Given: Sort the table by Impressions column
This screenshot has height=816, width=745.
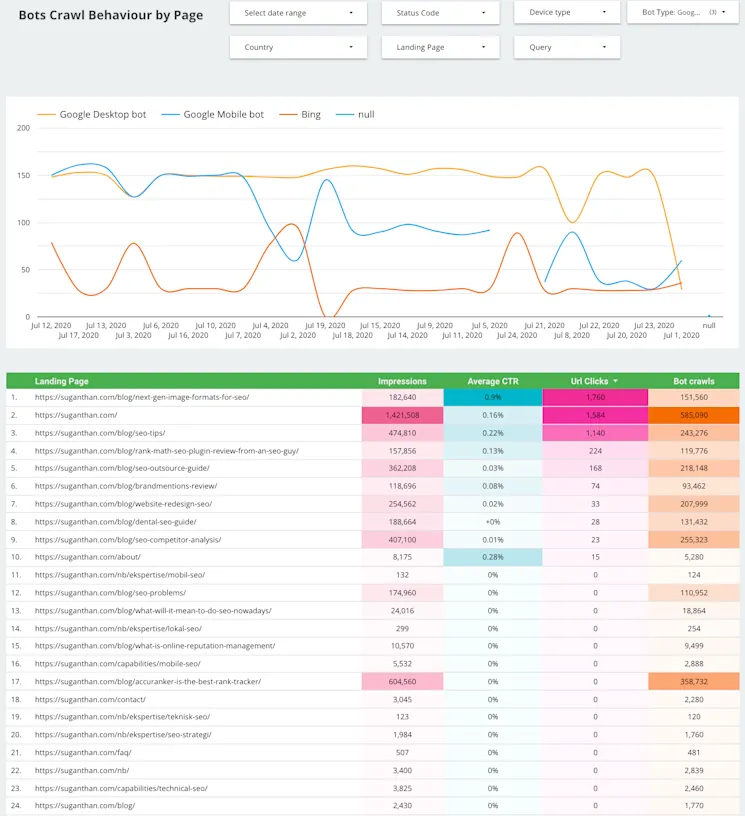Looking at the screenshot, I should coord(402,381).
